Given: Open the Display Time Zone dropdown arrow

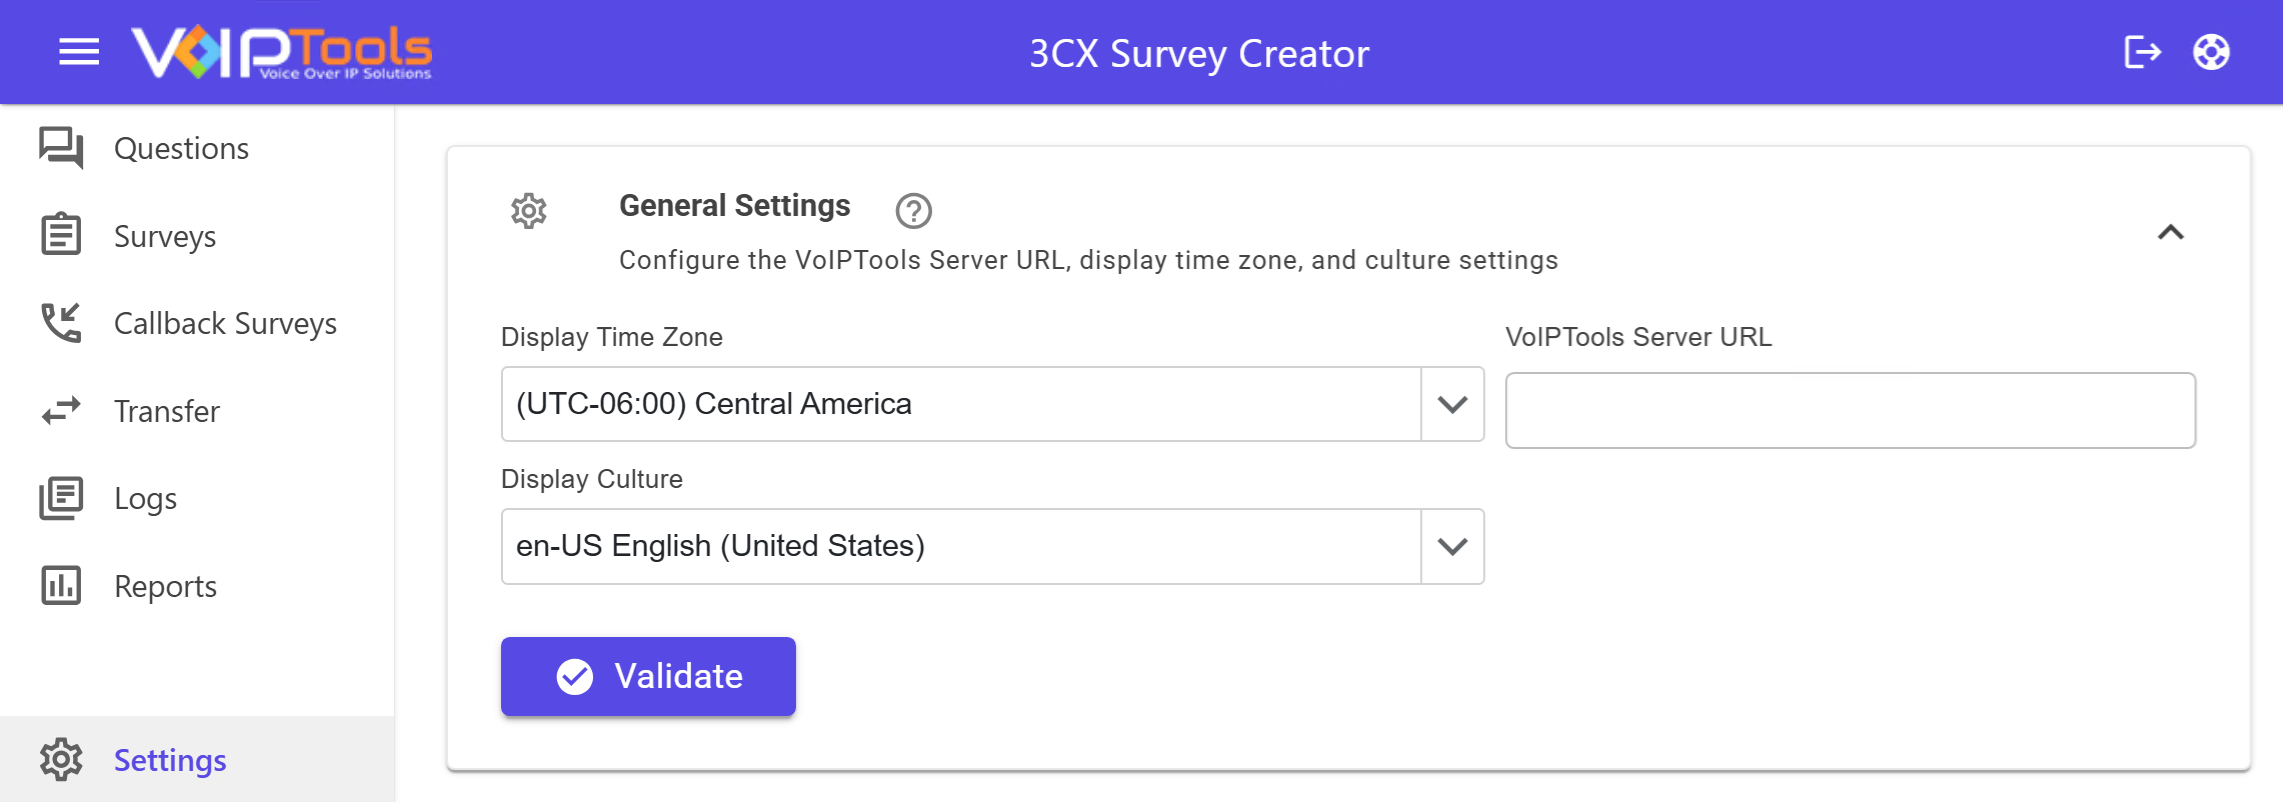Looking at the screenshot, I should [1452, 404].
